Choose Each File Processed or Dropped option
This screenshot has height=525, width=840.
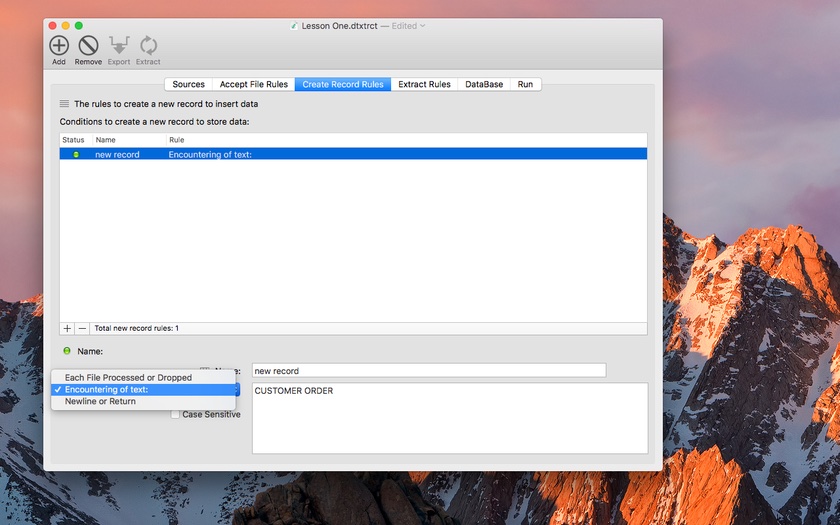point(128,378)
